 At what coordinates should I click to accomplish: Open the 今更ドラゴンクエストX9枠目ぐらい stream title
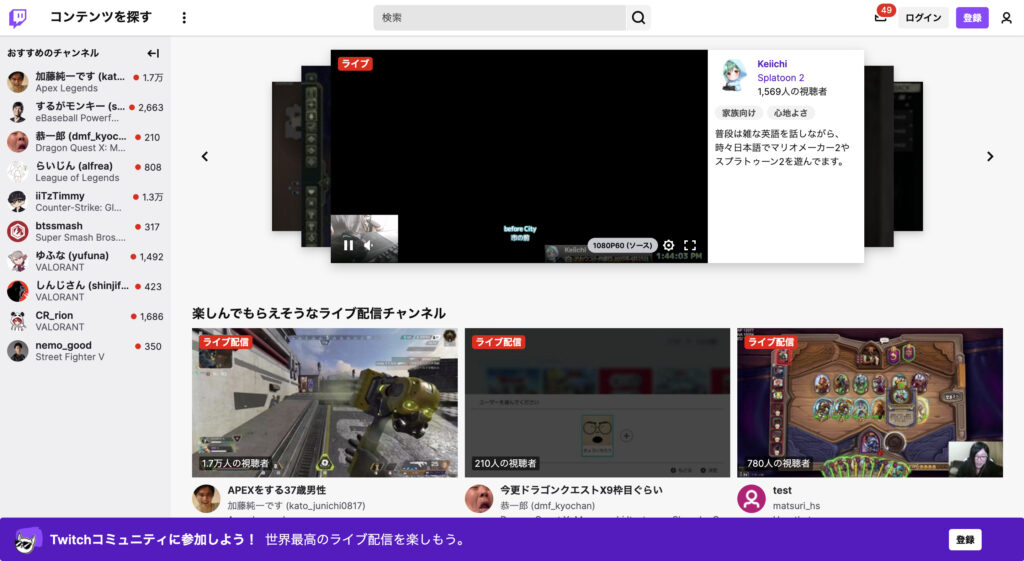click(x=581, y=490)
